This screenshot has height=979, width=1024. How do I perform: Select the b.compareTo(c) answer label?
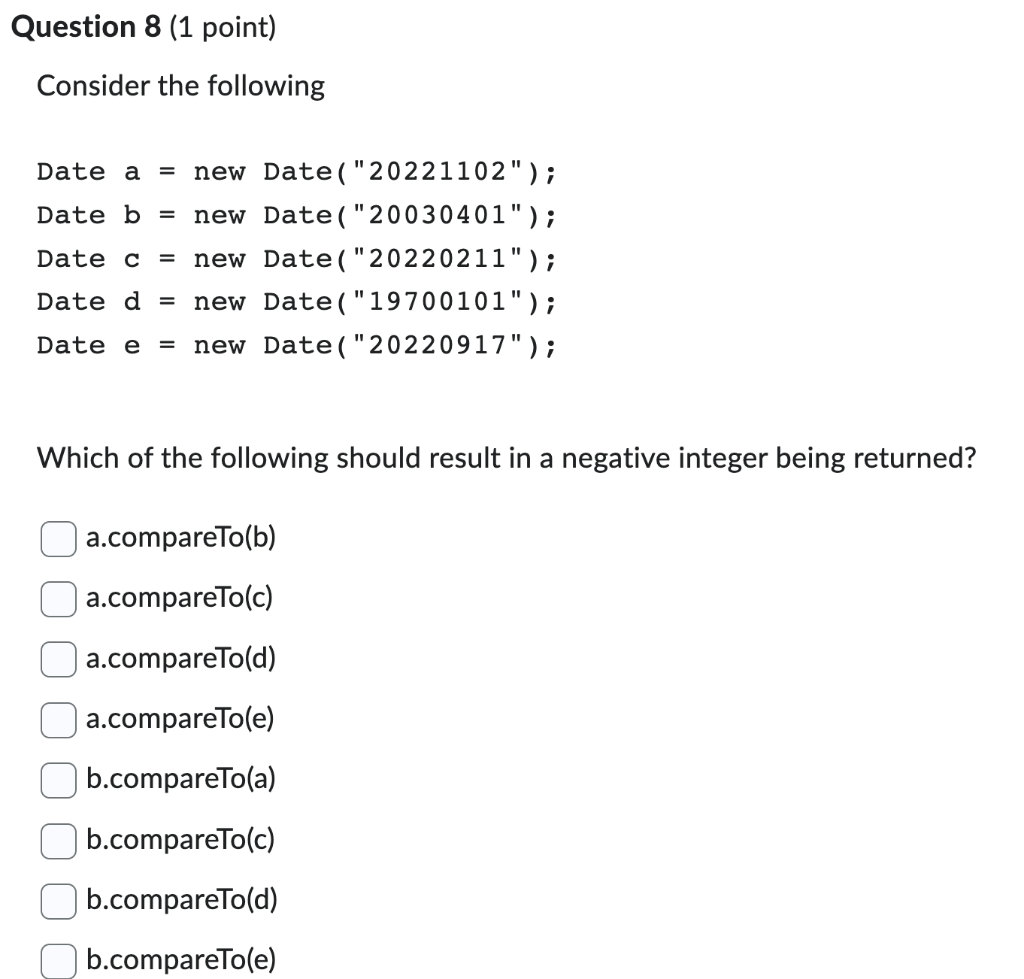coord(178,840)
